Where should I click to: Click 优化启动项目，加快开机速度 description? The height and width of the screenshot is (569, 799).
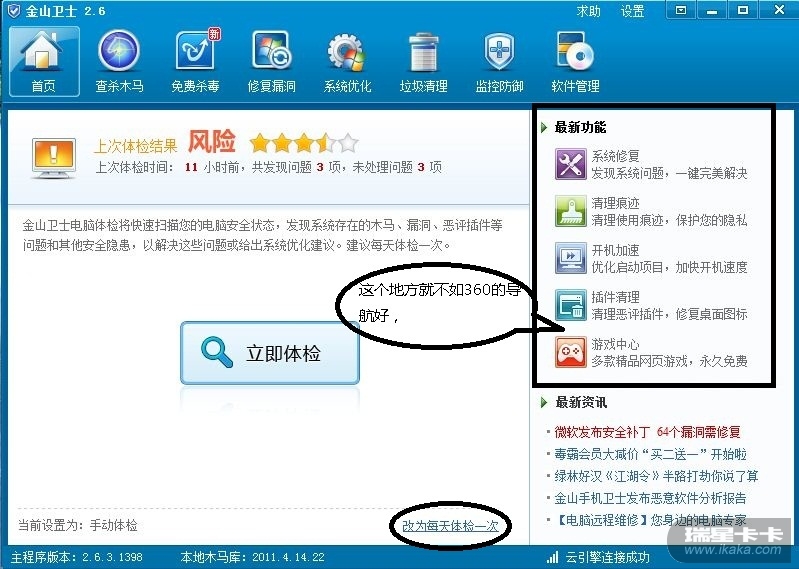(669, 267)
